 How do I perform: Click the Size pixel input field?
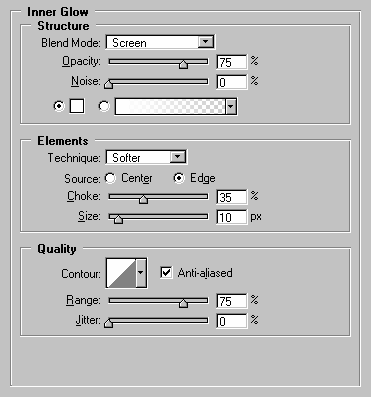(232, 217)
